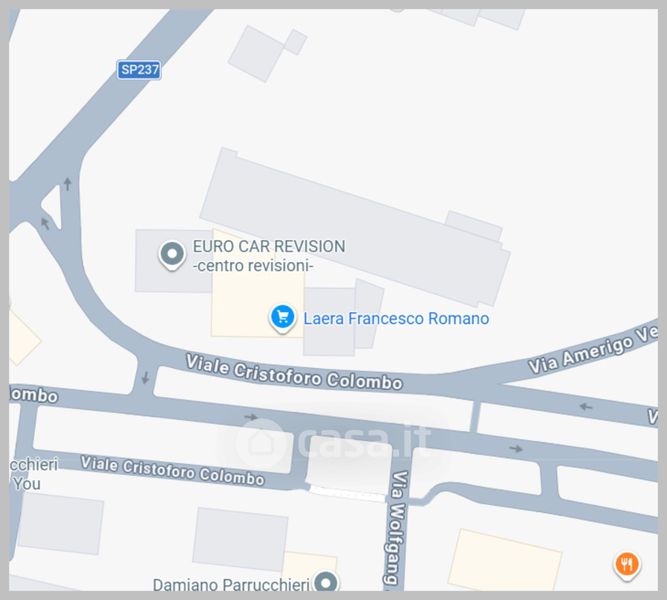Screen dimensions: 667x600
Task: Click the downward arrow on connector road
Action: coord(145,377)
